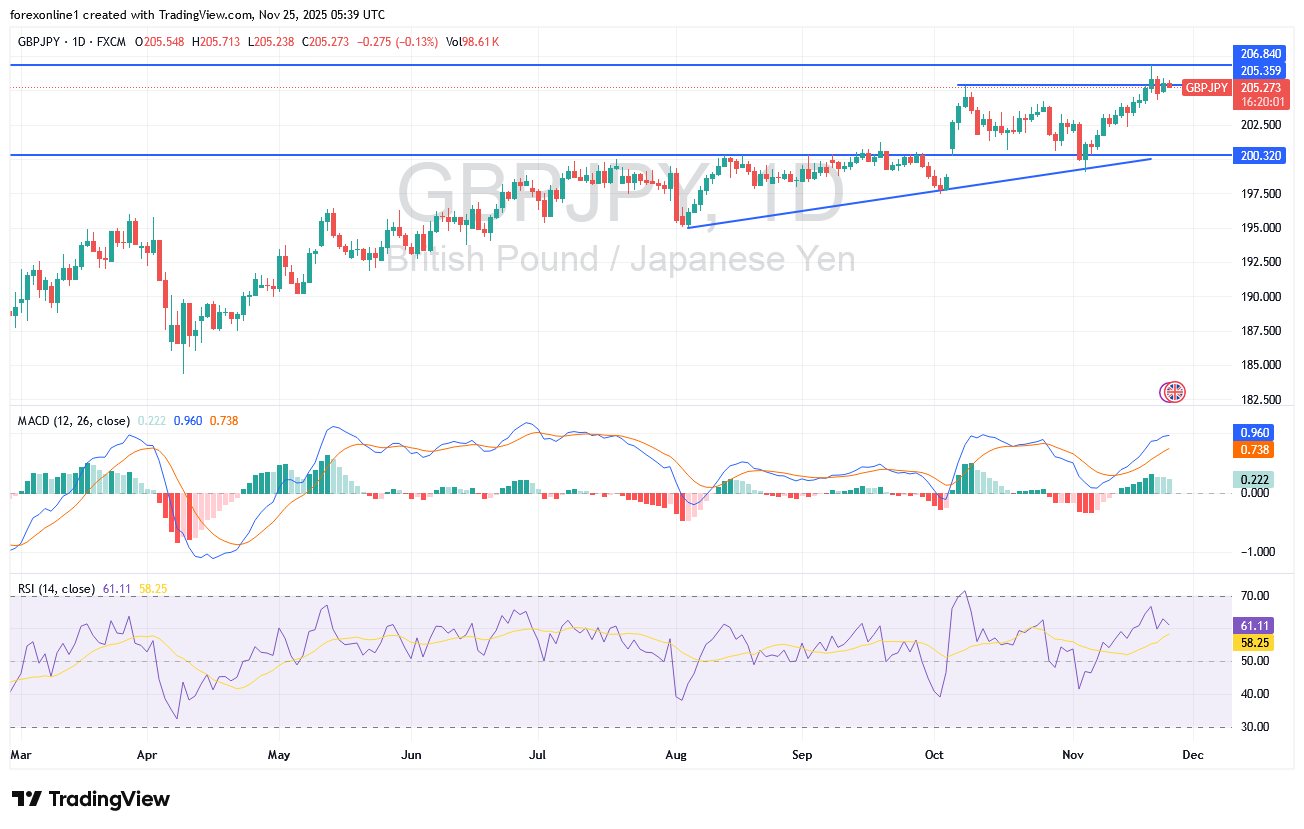
Task: Click the purple 61.11 RSI value label
Action: [x=1253, y=624]
